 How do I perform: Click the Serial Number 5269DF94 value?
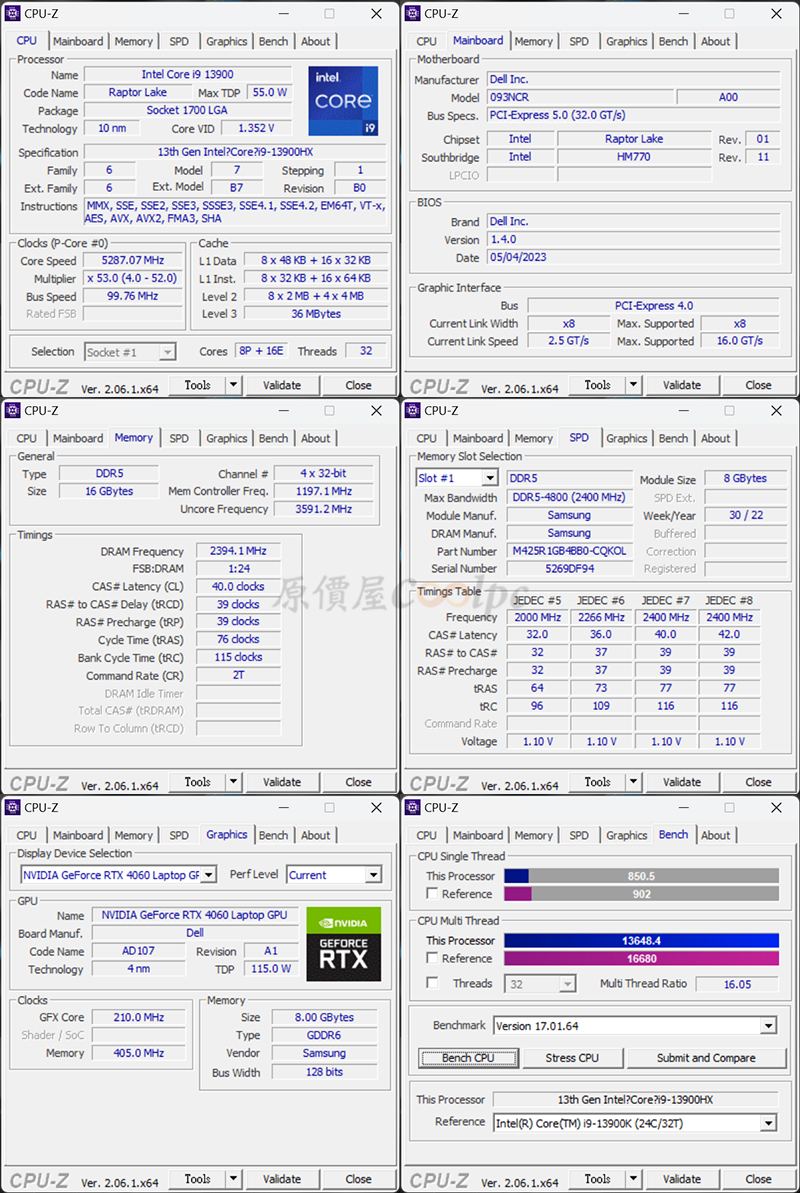click(569, 568)
